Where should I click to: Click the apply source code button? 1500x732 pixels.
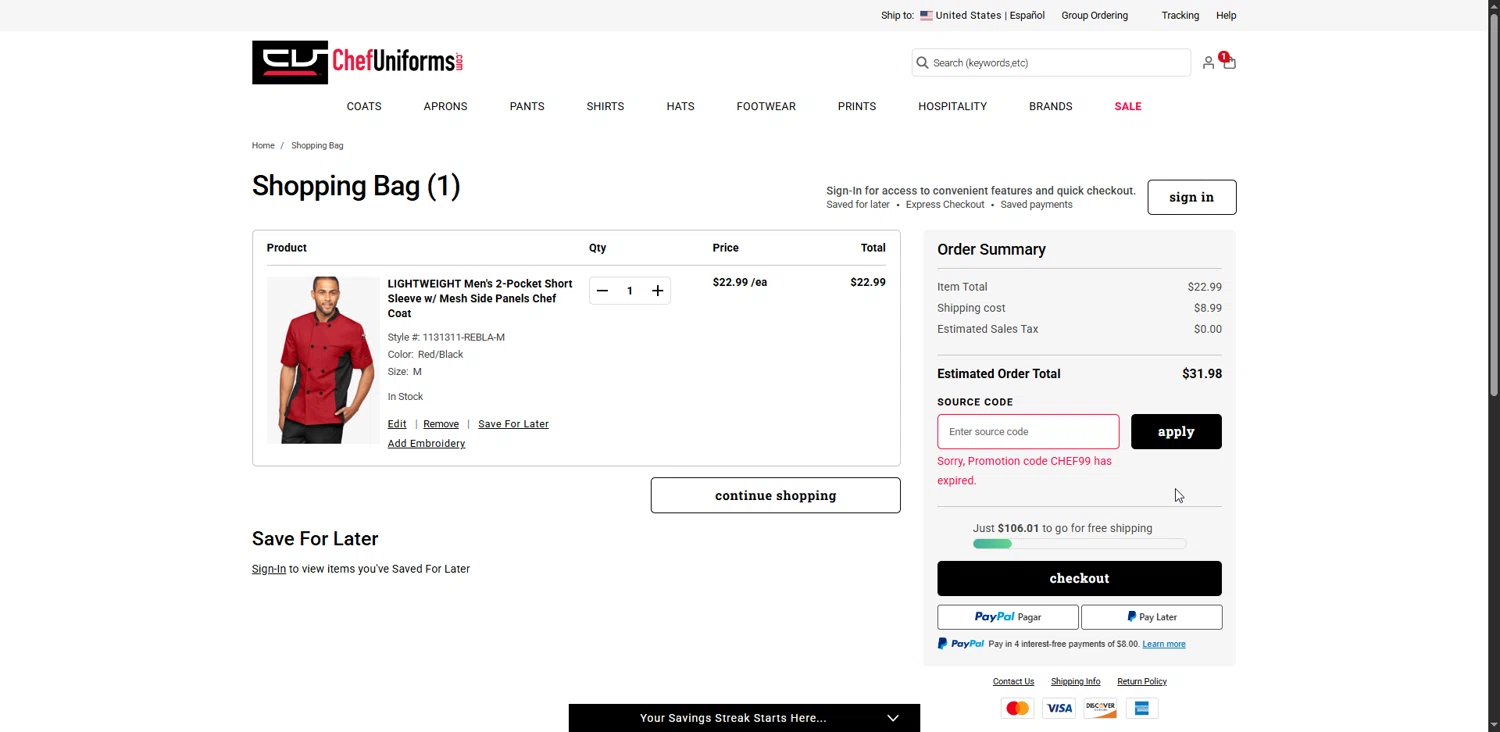pos(1176,432)
